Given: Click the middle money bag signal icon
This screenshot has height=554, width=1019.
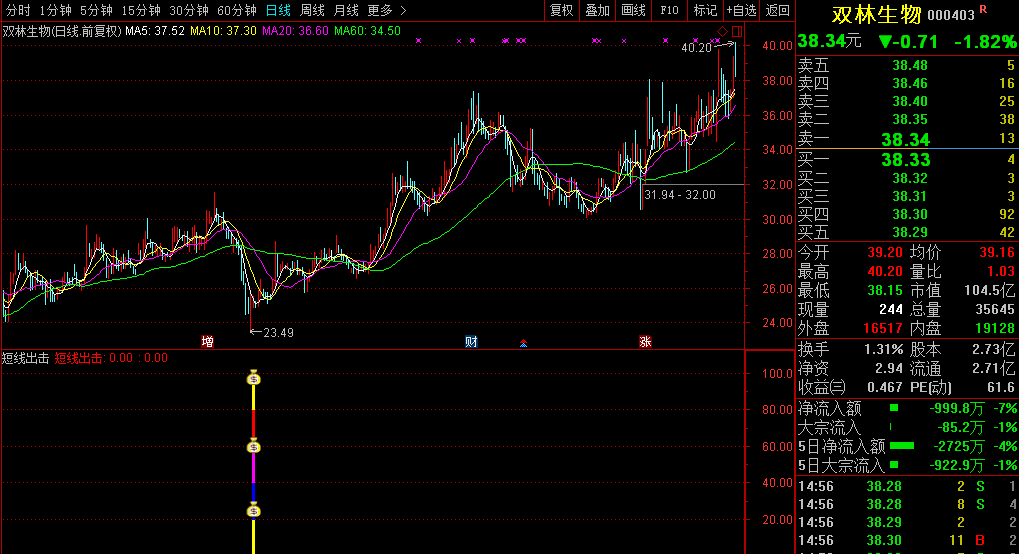Looking at the screenshot, I should click(254, 446).
